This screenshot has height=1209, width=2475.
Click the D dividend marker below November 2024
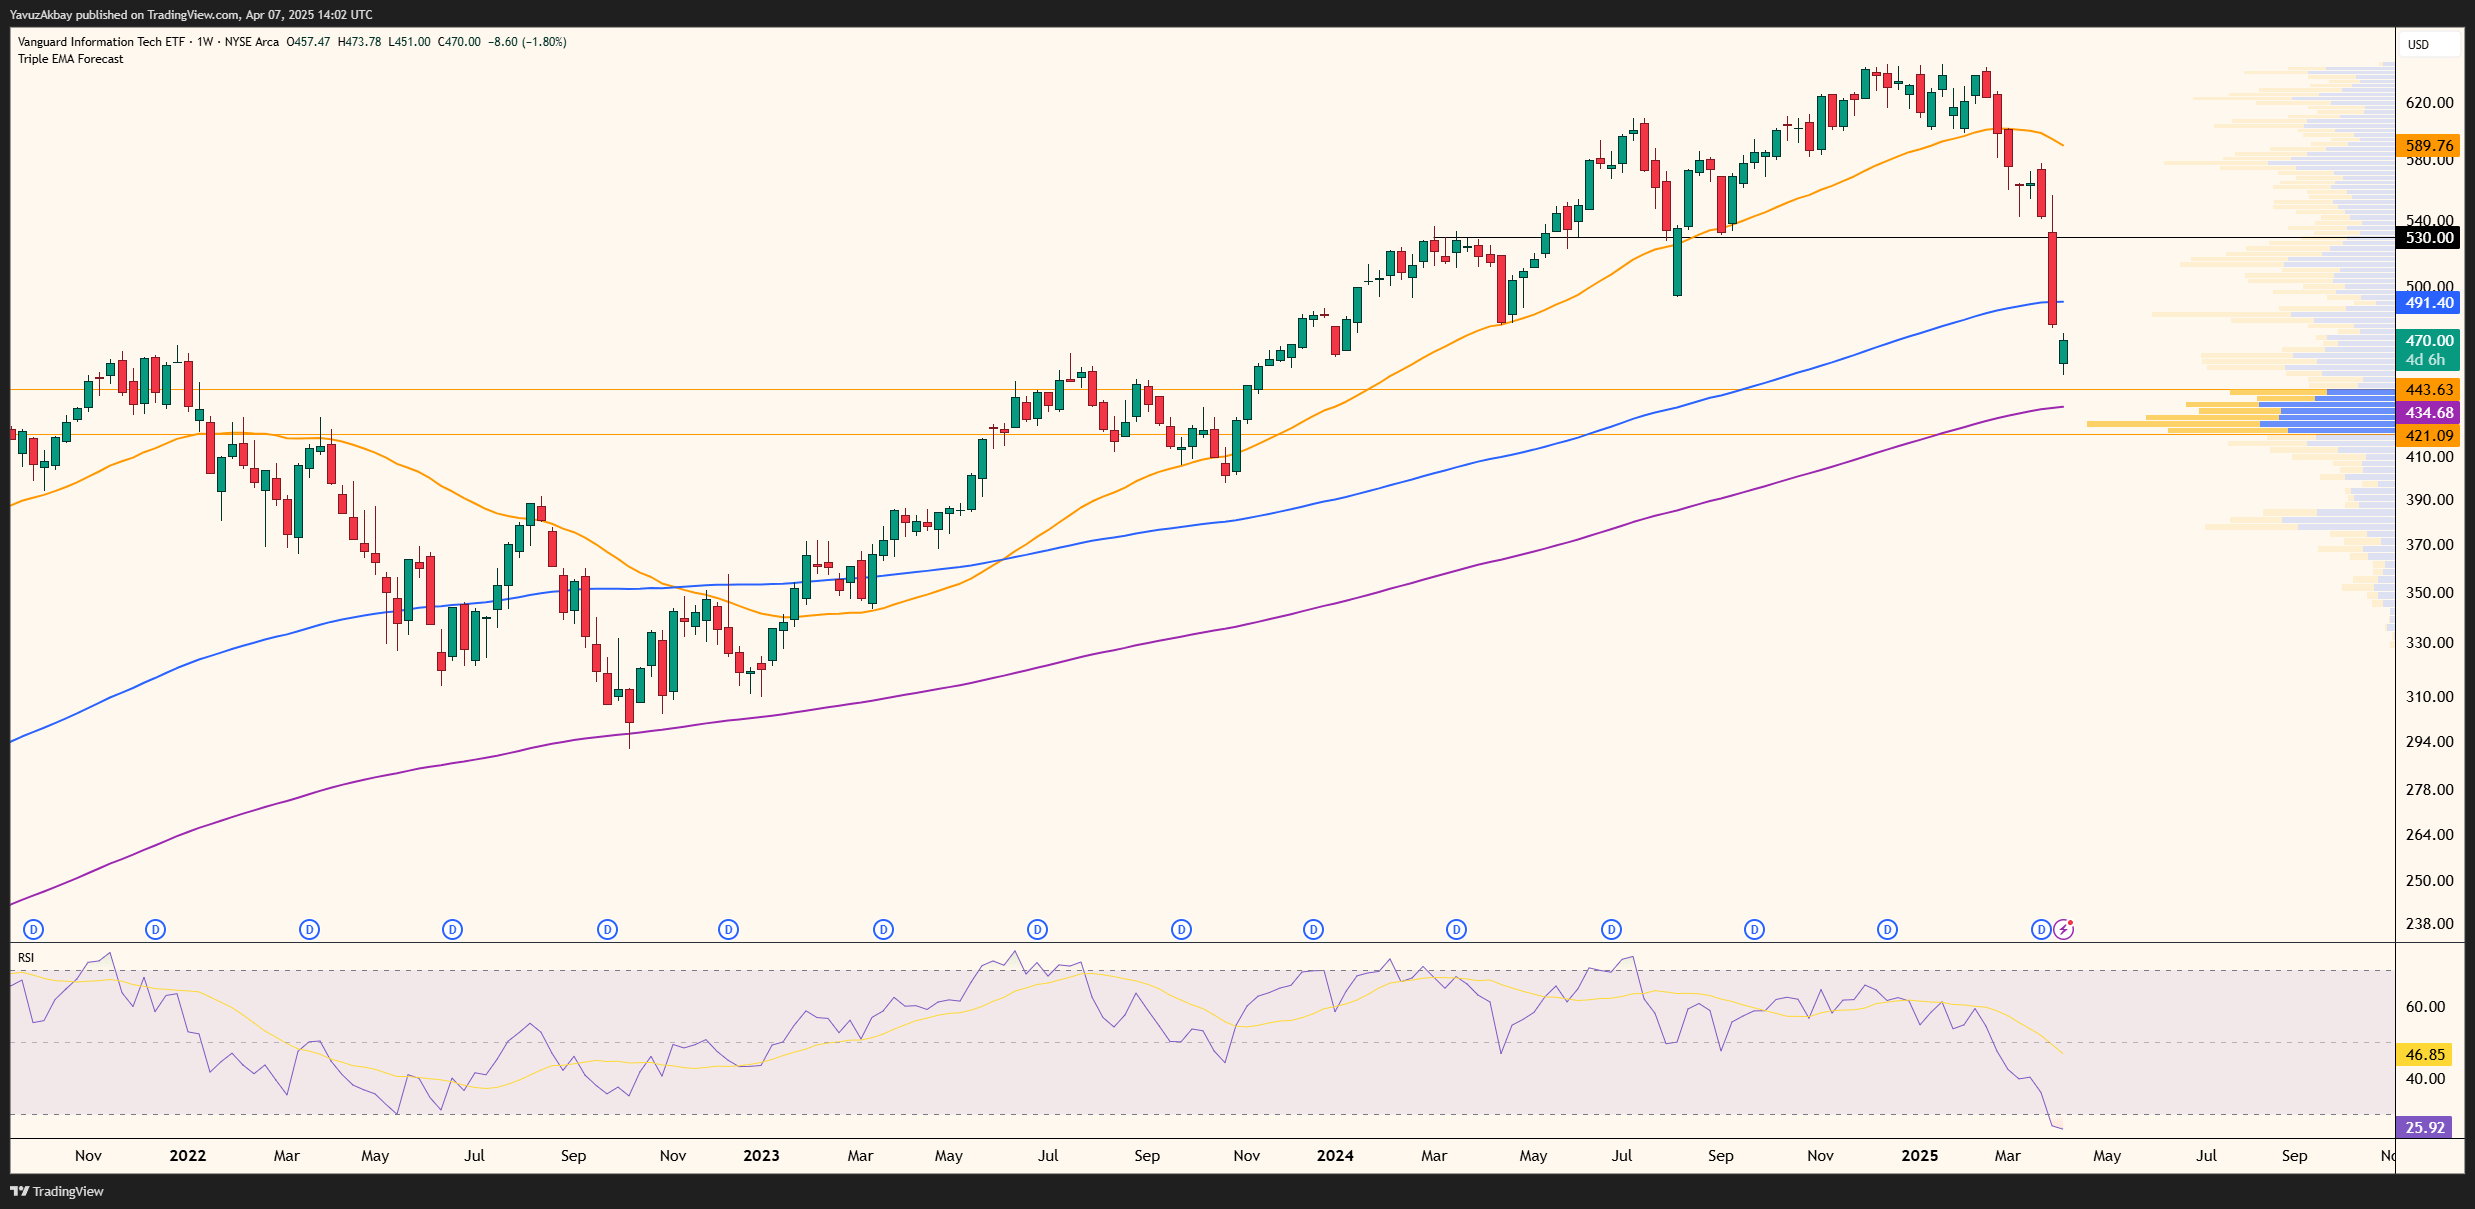point(1887,928)
